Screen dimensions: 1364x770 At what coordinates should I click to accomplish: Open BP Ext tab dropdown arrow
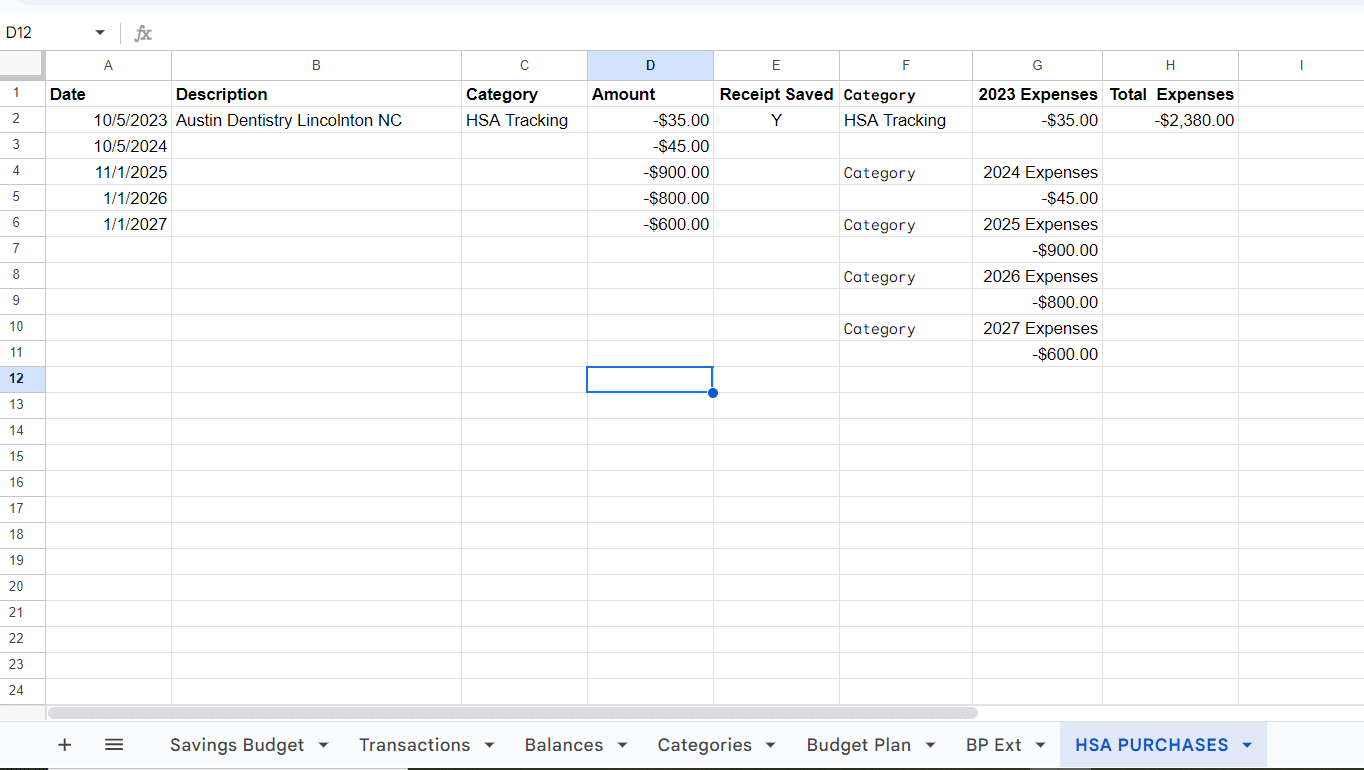[x=1040, y=745]
